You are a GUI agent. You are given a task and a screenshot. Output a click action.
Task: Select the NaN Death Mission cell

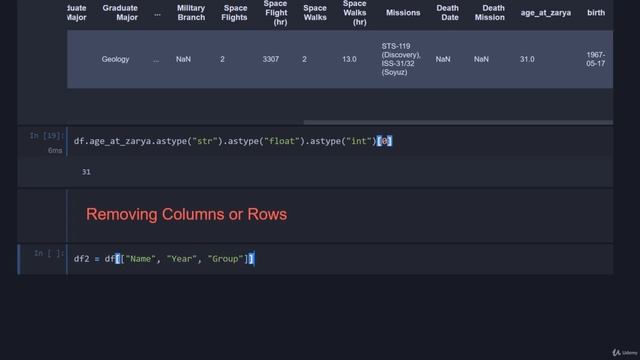[x=481, y=59]
